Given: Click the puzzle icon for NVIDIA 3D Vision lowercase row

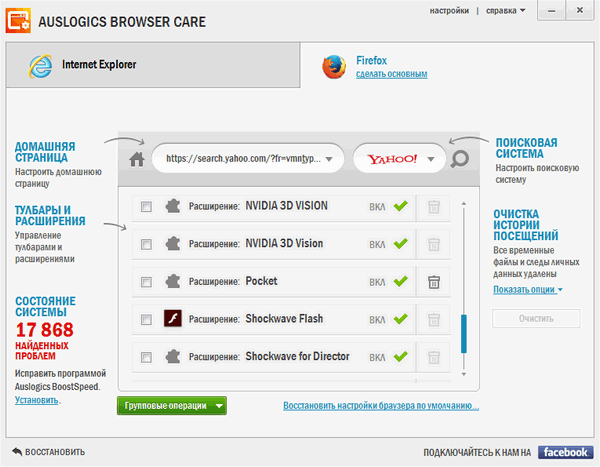Looking at the screenshot, I should pyautogui.click(x=173, y=244).
